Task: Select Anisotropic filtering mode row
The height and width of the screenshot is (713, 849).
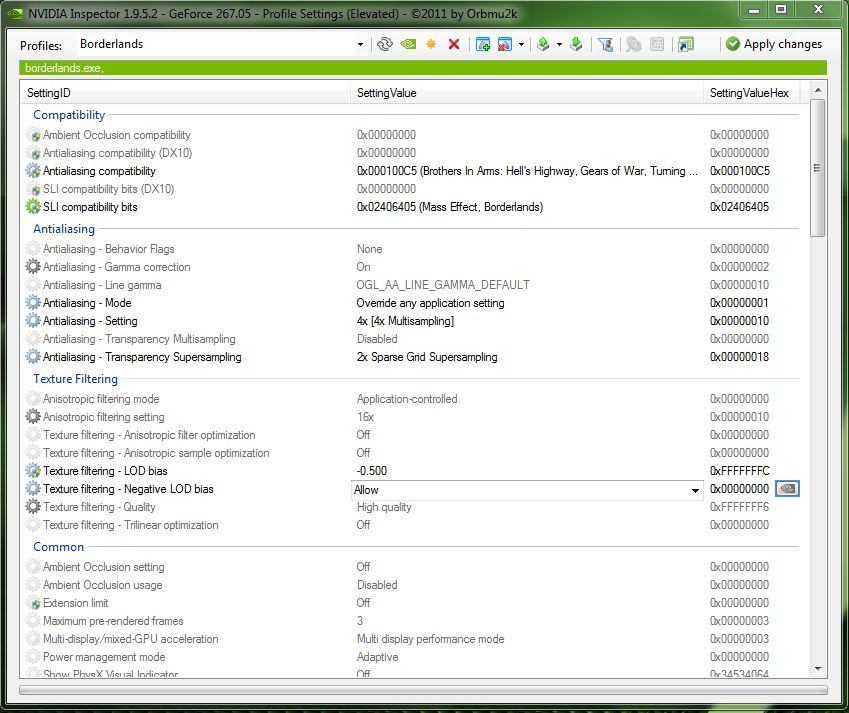Action: click(x=412, y=399)
